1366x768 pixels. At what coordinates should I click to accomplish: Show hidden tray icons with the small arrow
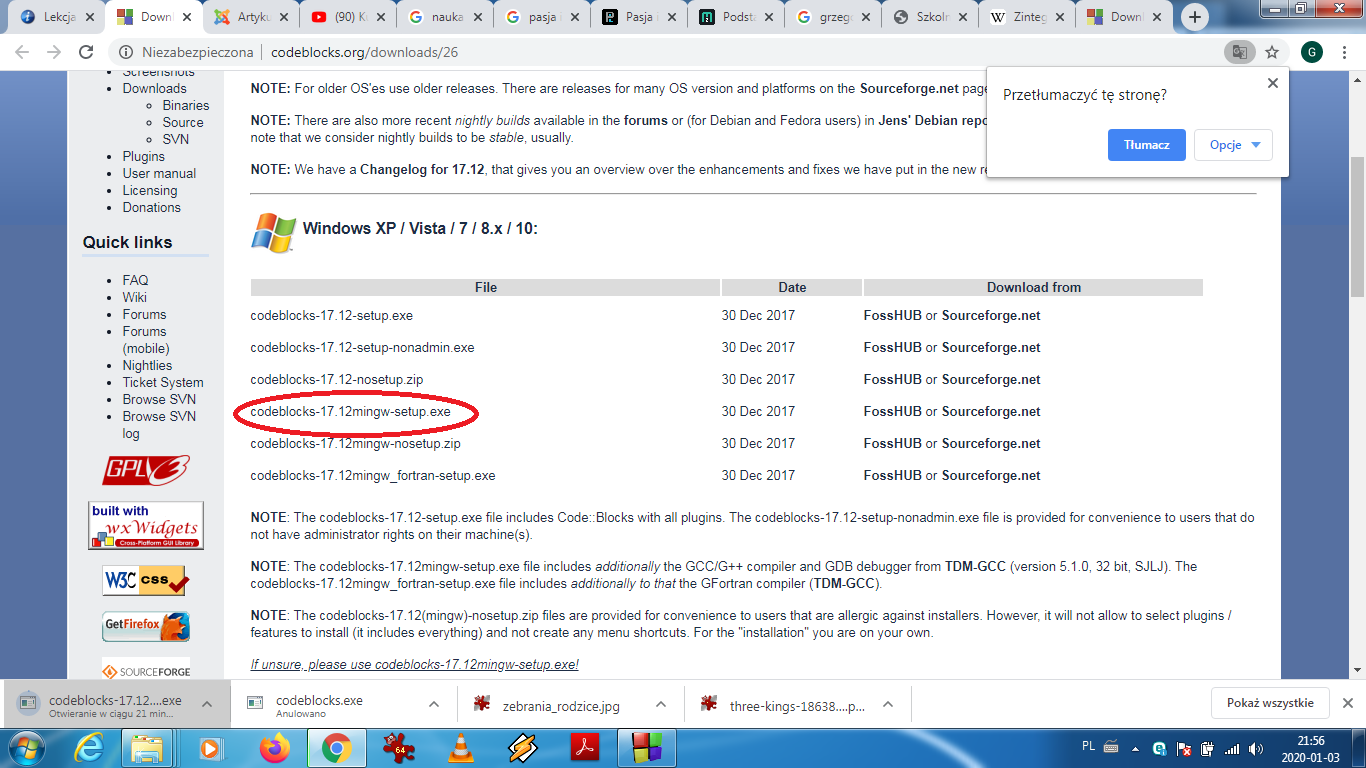click(1137, 748)
